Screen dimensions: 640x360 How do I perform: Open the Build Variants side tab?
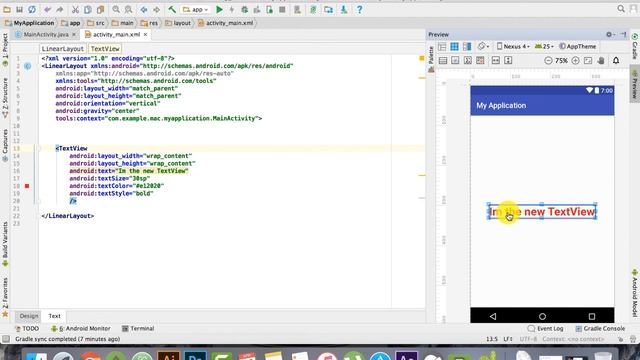click(5, 244)
